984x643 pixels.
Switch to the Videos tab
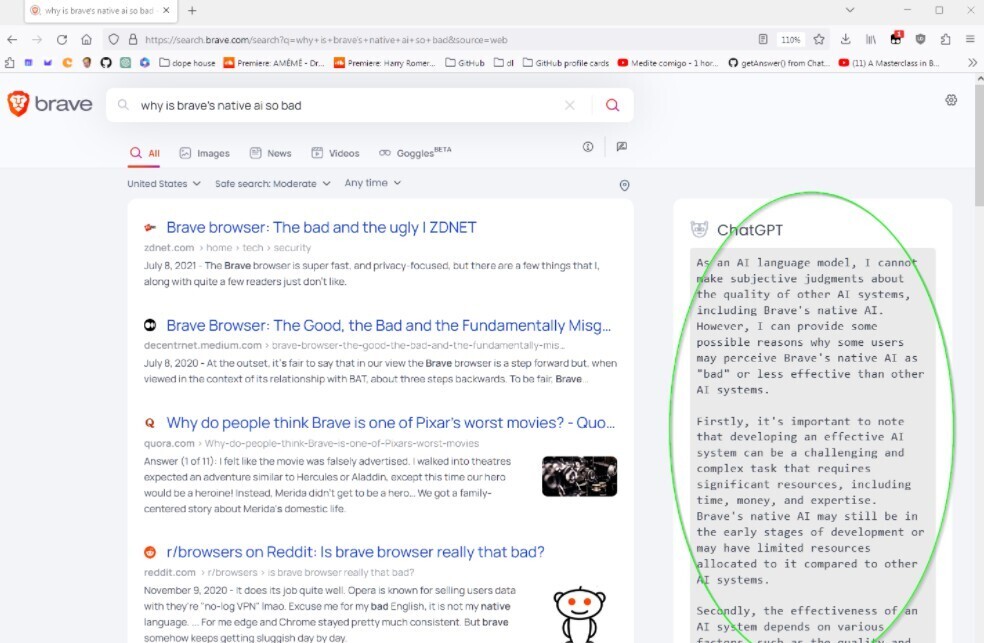point(335,153)
